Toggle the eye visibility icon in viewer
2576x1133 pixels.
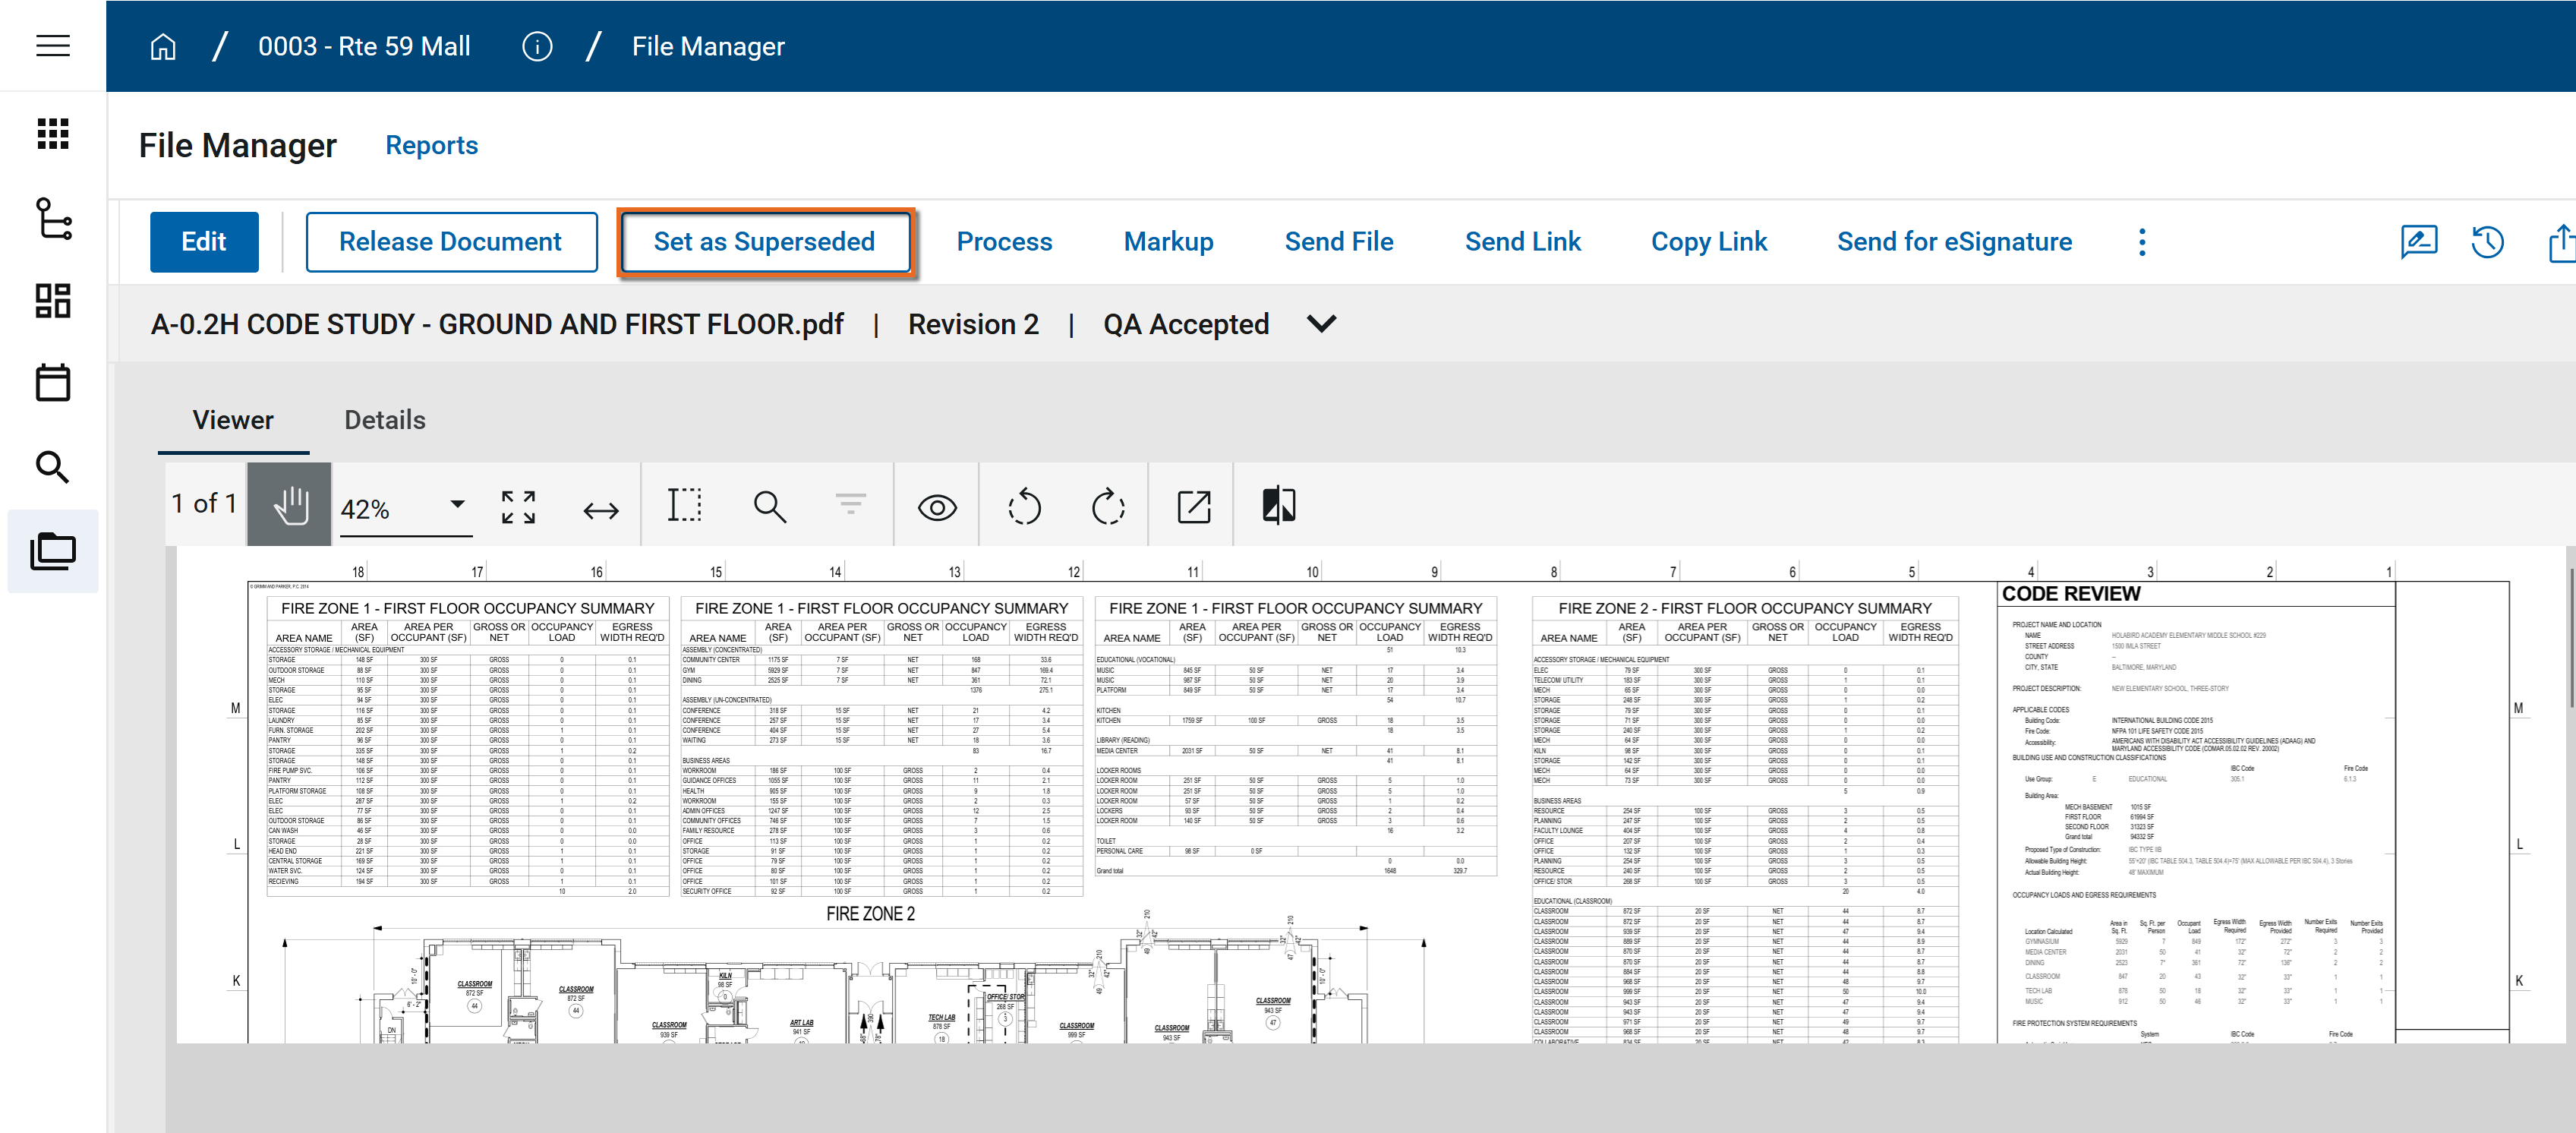click(x=936, y=508)
